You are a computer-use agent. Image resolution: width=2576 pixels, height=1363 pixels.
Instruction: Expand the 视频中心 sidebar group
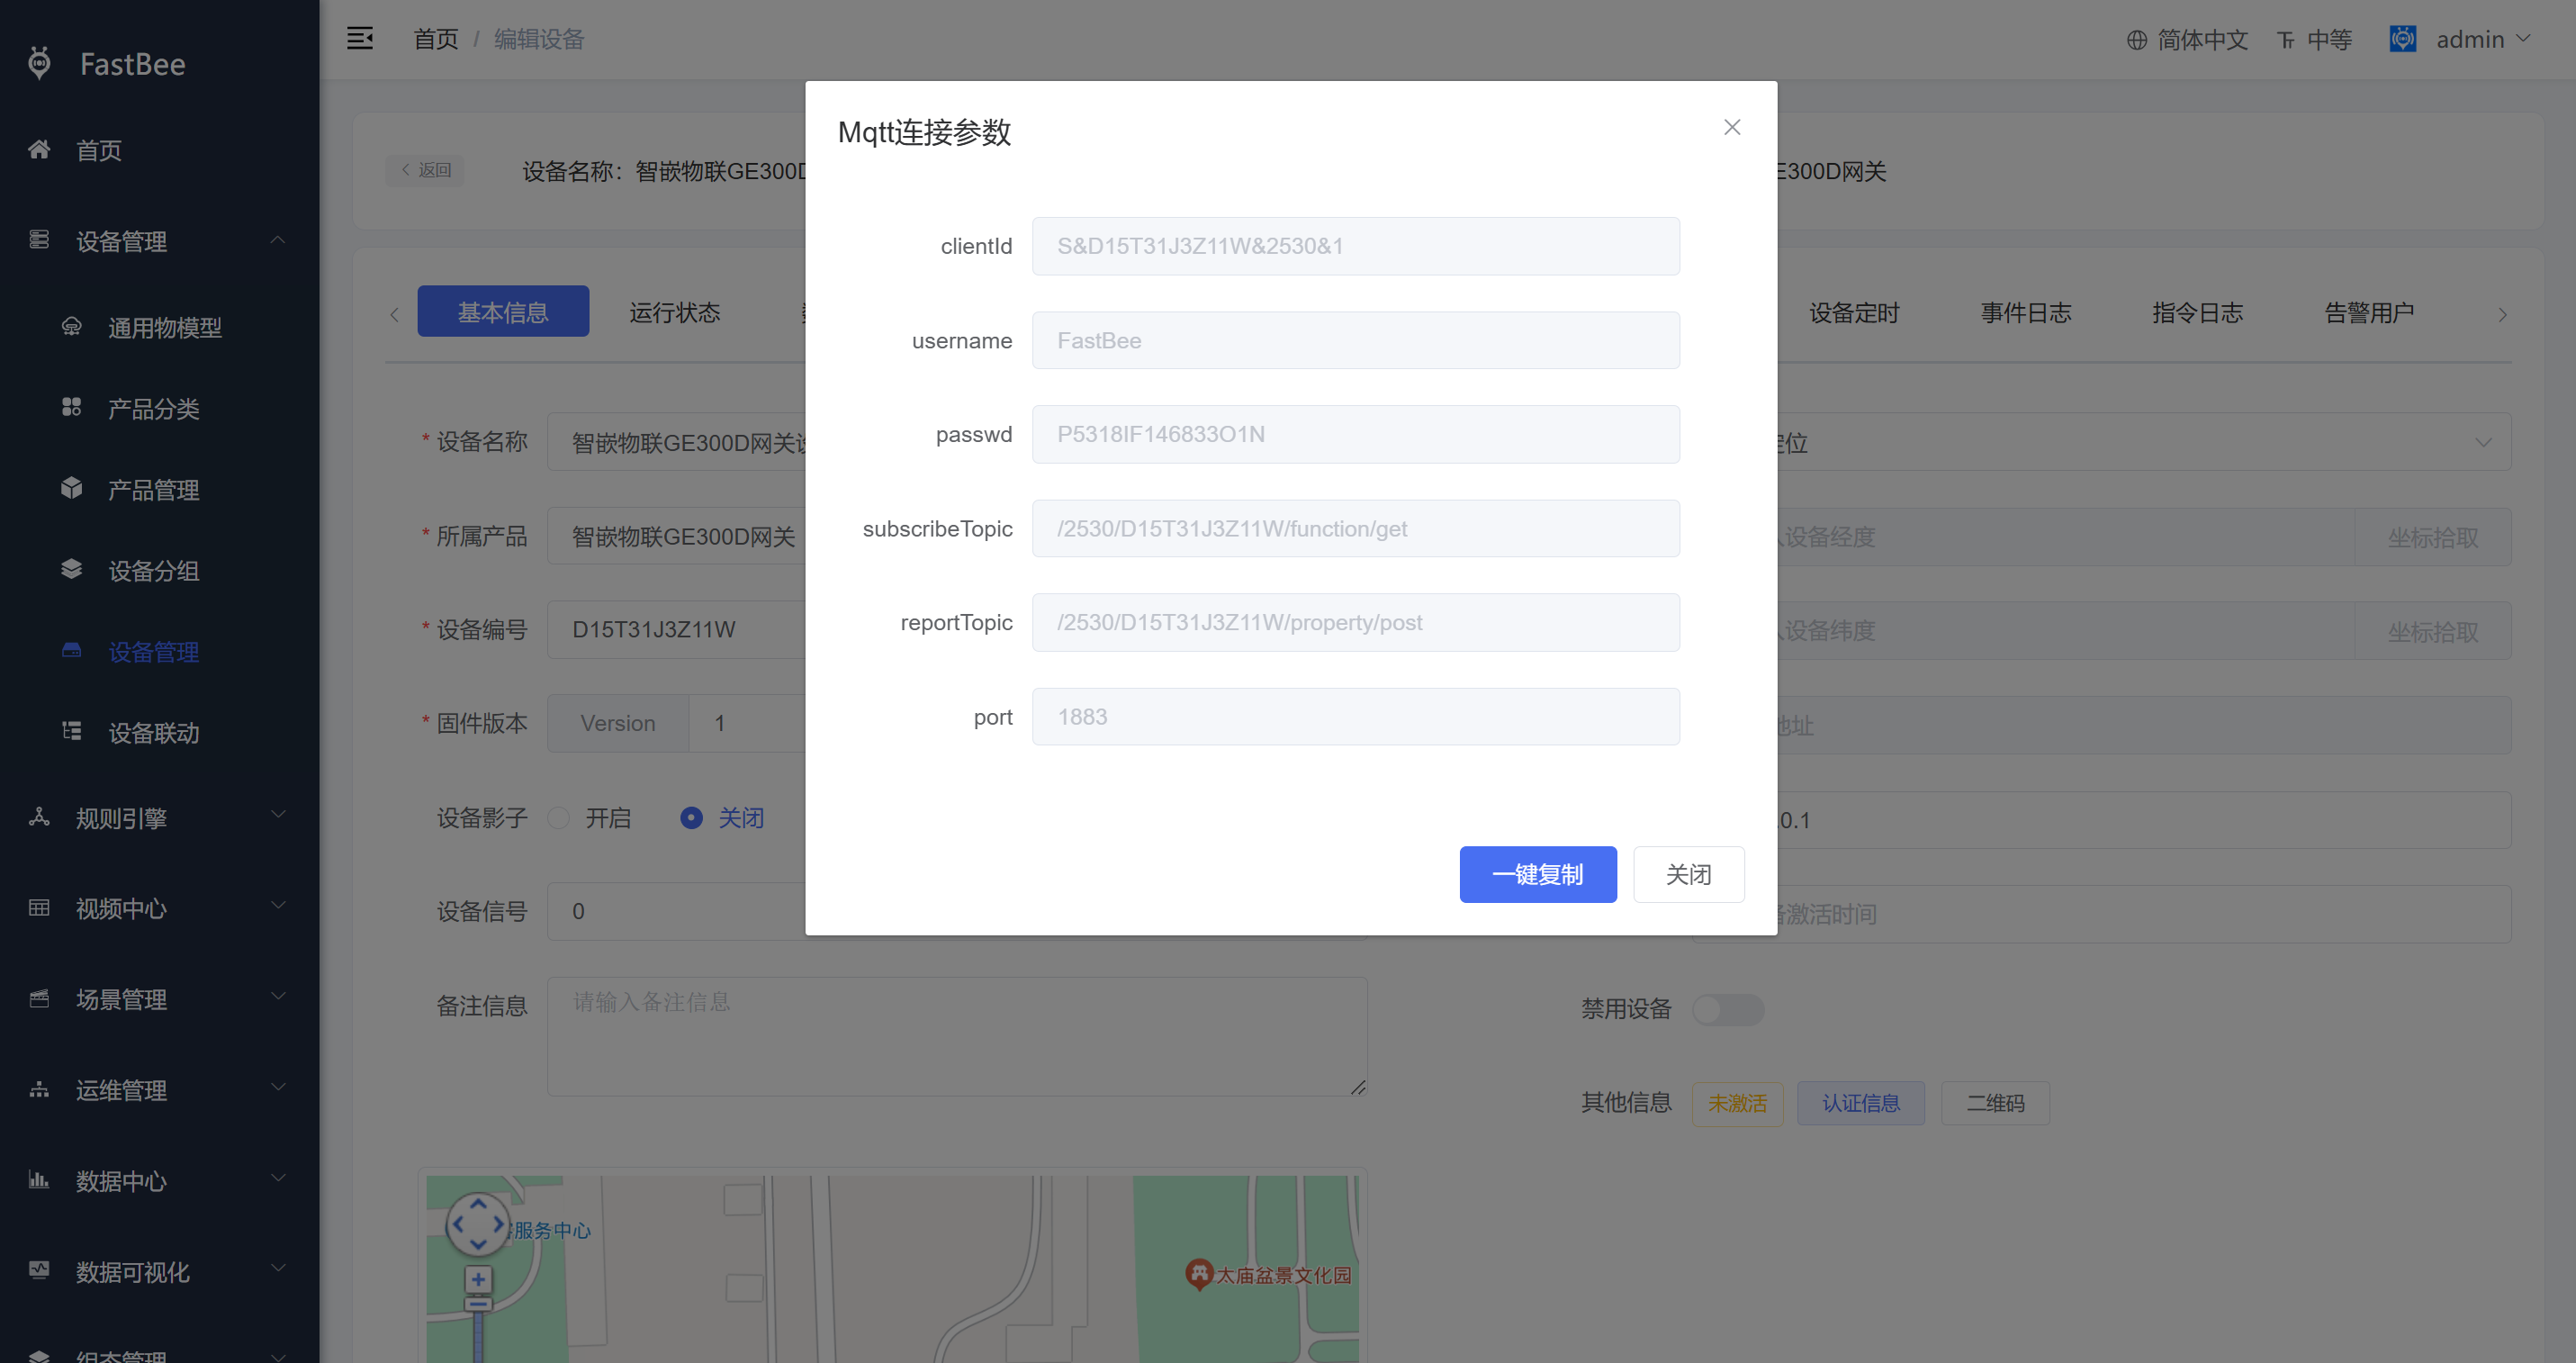pyautogui.click(x=278, y=906)
